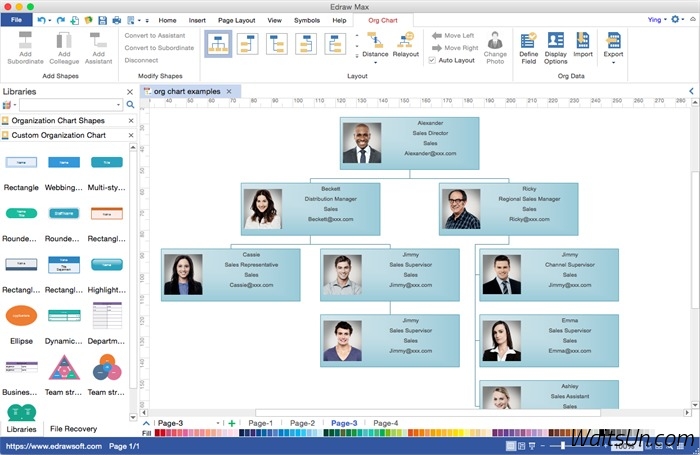Select the Ellipse shape in library
This screenshot has height=455, width=700.
pyautogui.click(x=21, y=317)
